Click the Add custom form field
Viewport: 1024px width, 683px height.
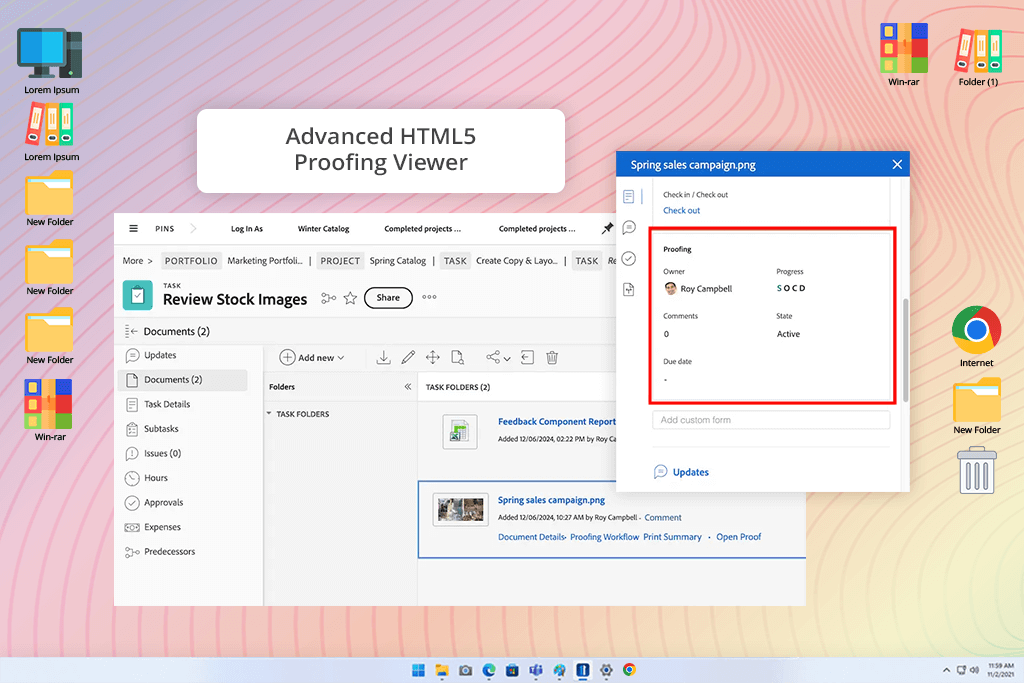[x=771, y=420]
